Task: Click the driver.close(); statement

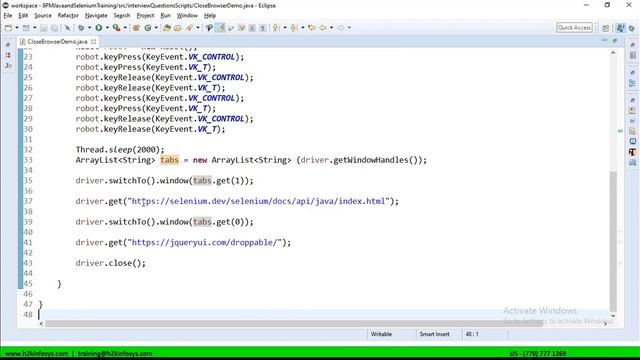Action: click(x=111, y=263)
